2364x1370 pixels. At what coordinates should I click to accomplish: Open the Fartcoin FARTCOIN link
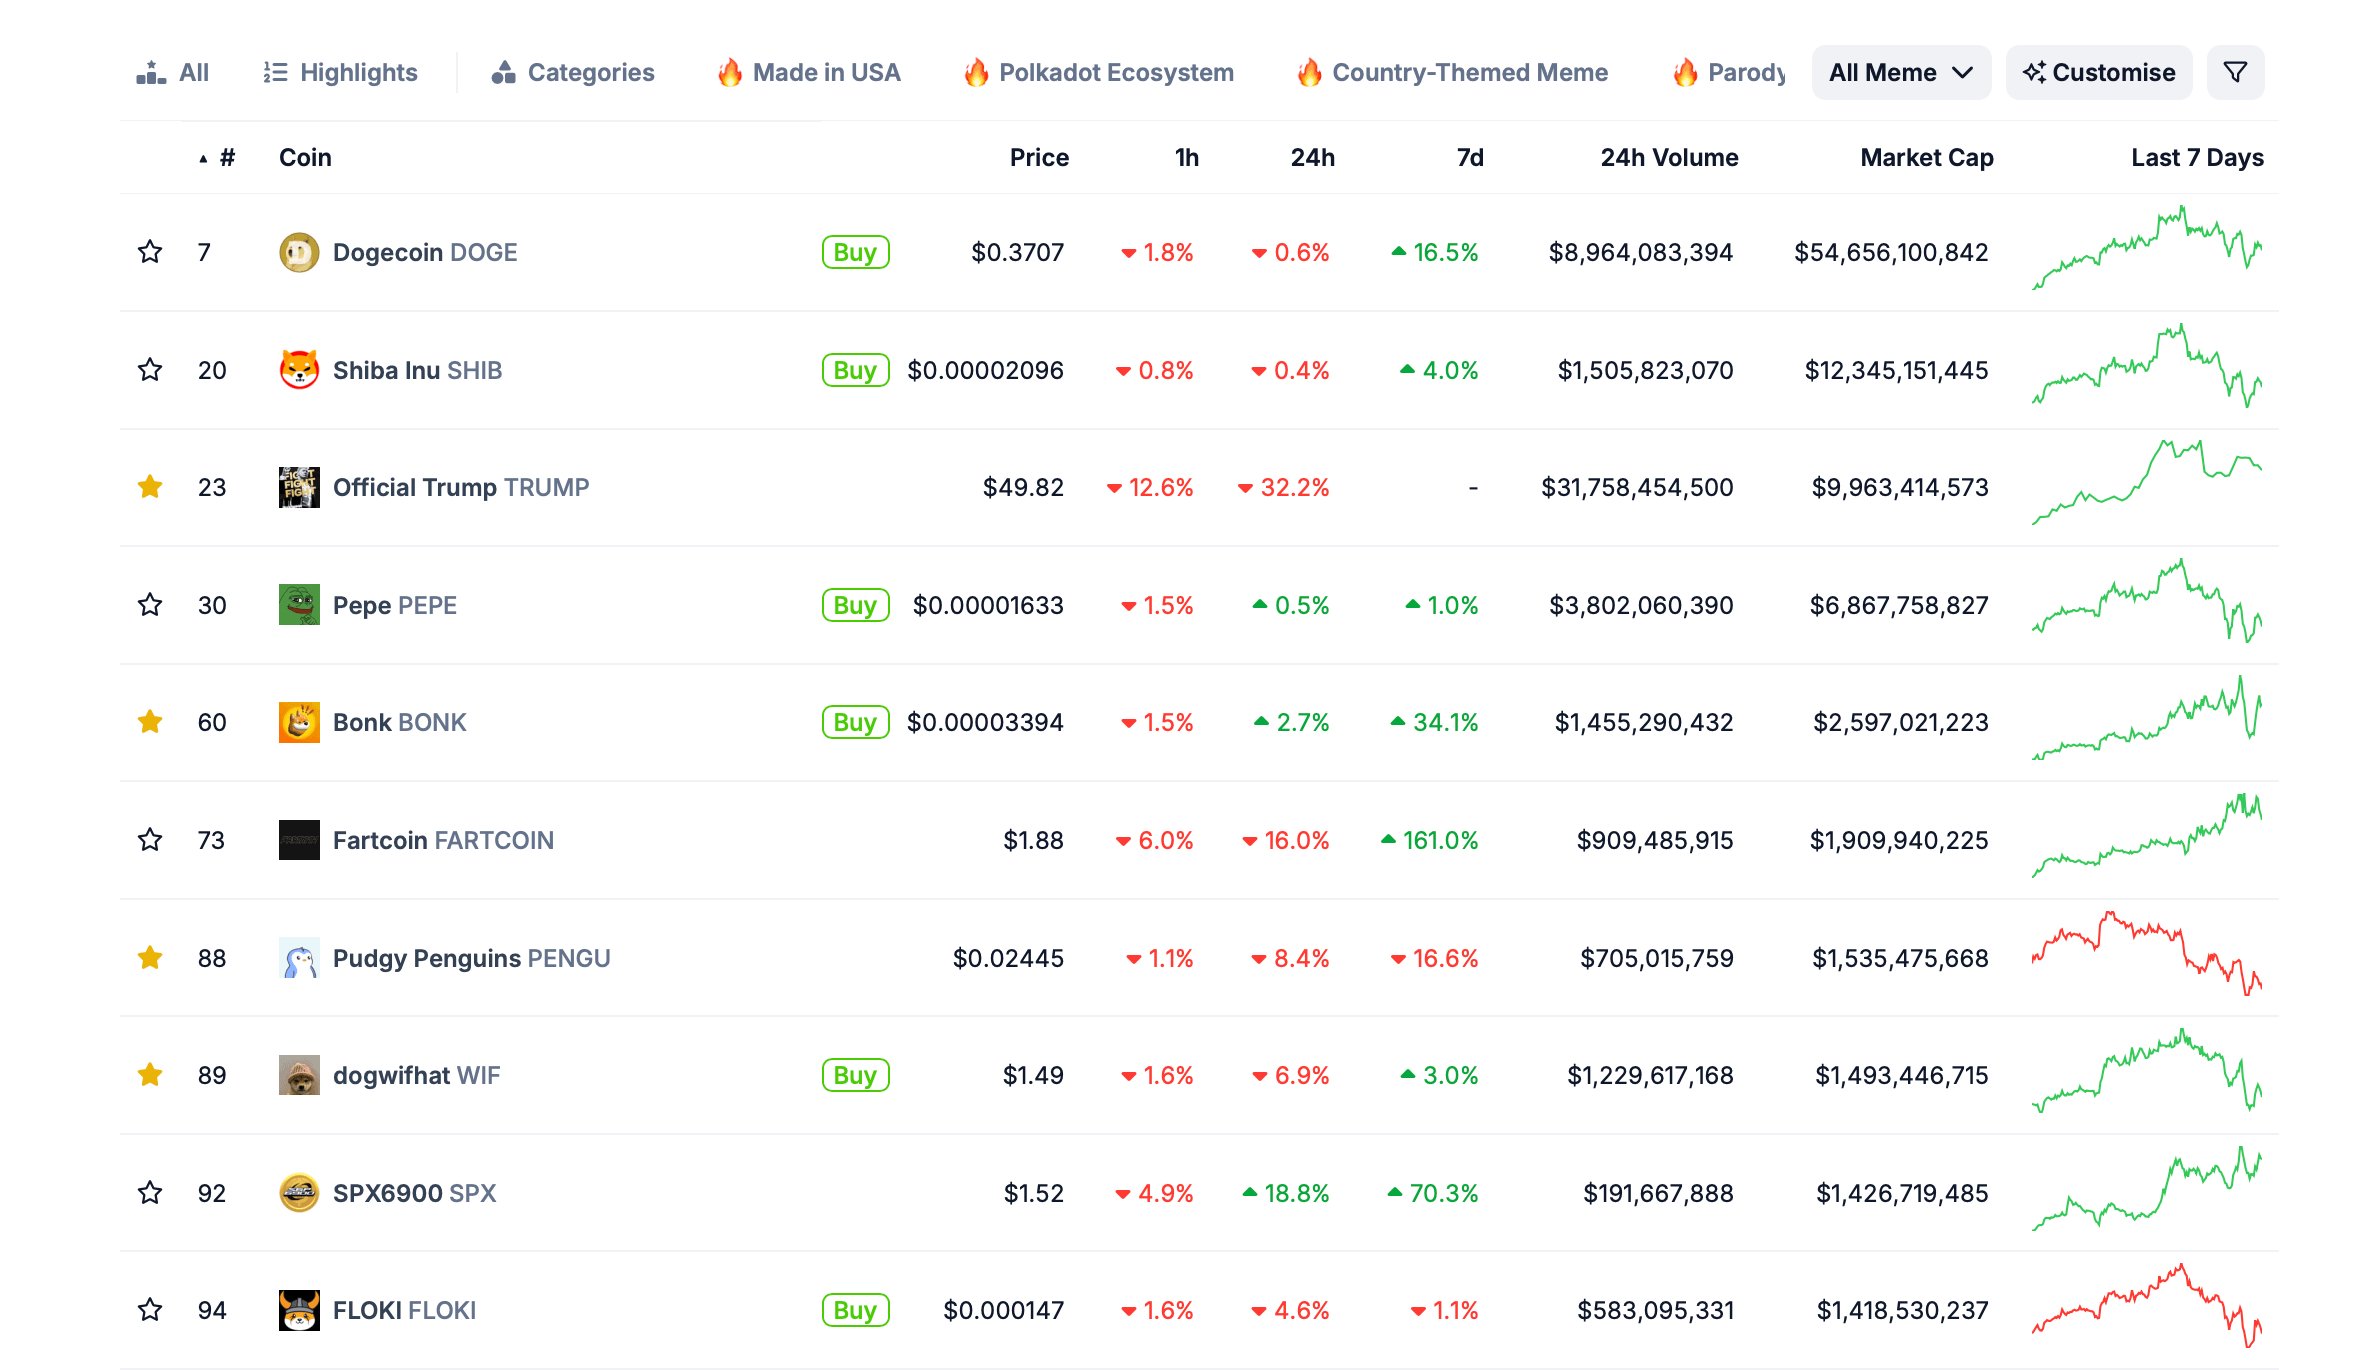click(443, 840)
